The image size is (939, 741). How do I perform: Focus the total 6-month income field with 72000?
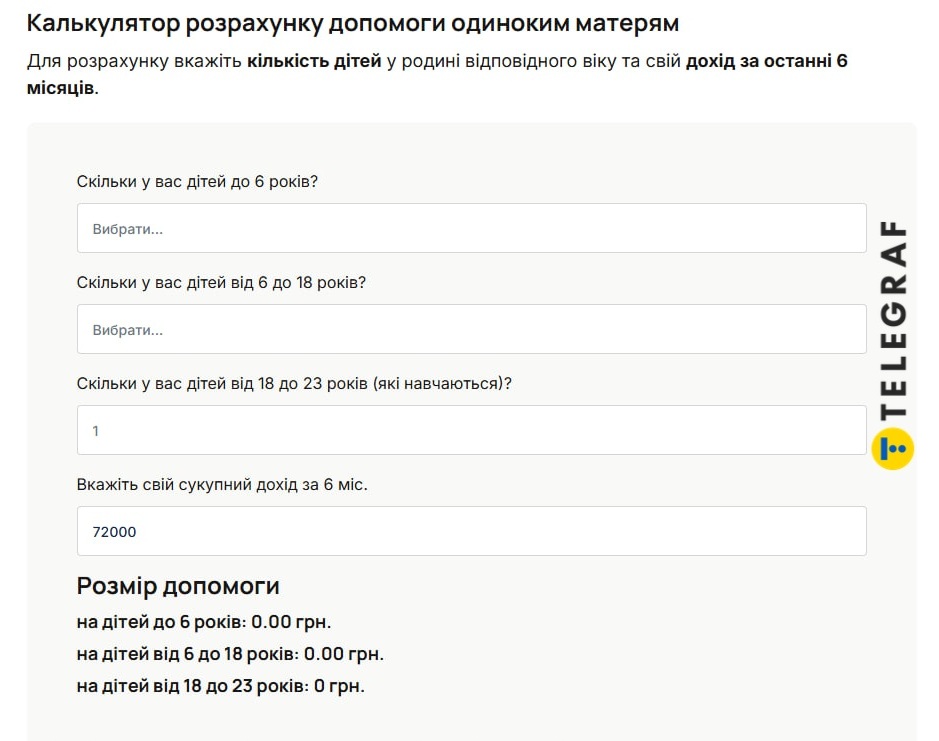[x=471, y=531]
